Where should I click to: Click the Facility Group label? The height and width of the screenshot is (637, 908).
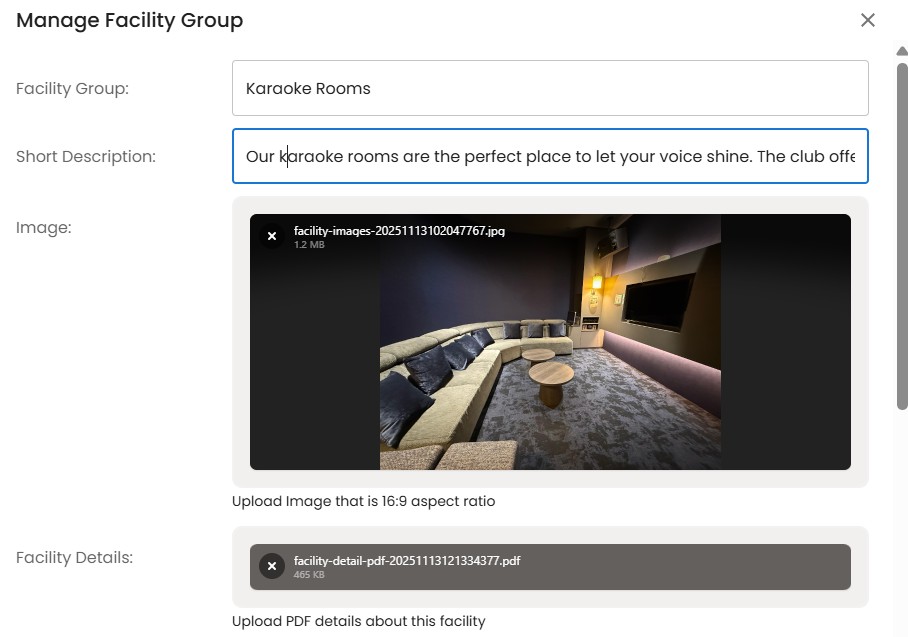click(72, 88)
